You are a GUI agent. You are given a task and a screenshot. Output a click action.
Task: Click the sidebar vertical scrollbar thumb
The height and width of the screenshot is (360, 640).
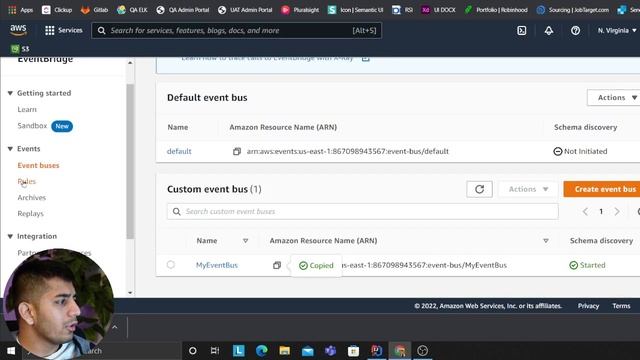[130, 161]
